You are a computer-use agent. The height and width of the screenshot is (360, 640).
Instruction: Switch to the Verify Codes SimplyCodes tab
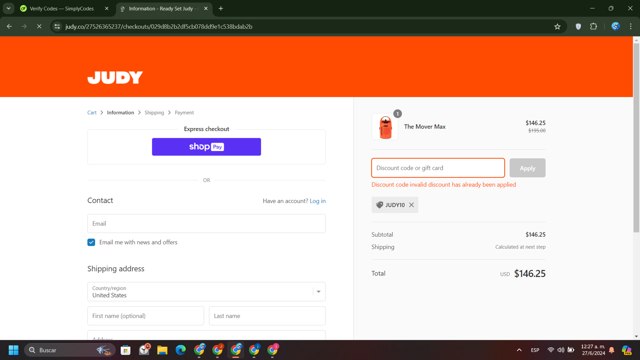61,9
